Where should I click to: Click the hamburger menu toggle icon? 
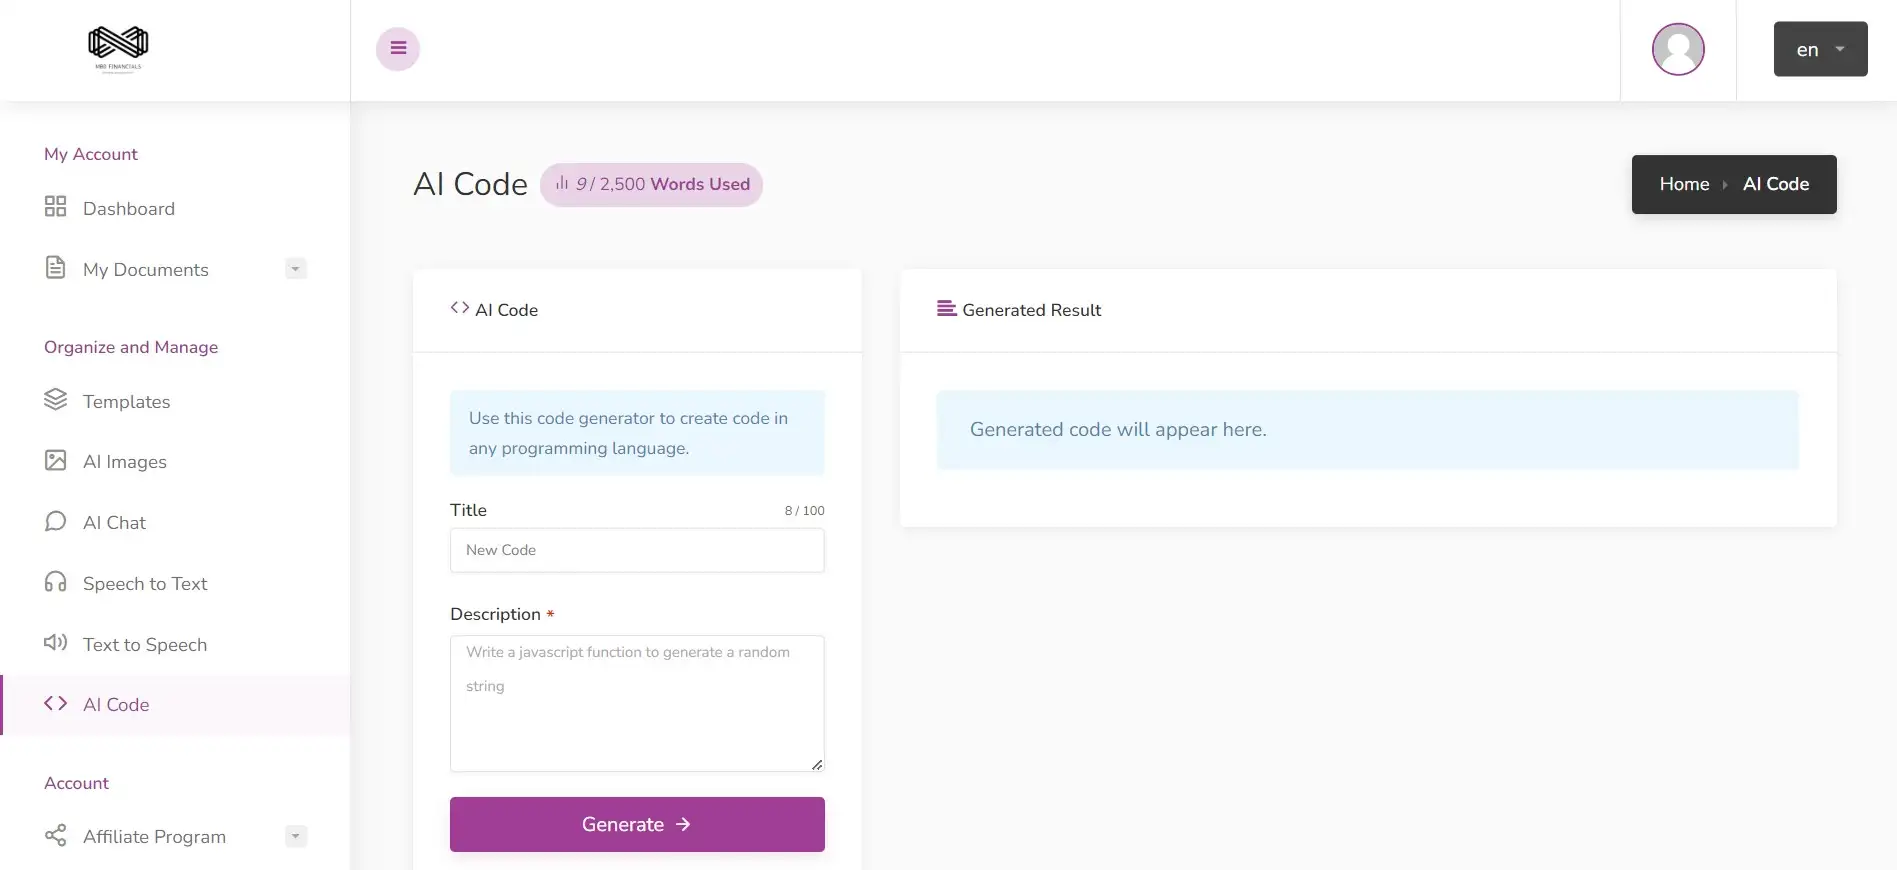(398, 48)
